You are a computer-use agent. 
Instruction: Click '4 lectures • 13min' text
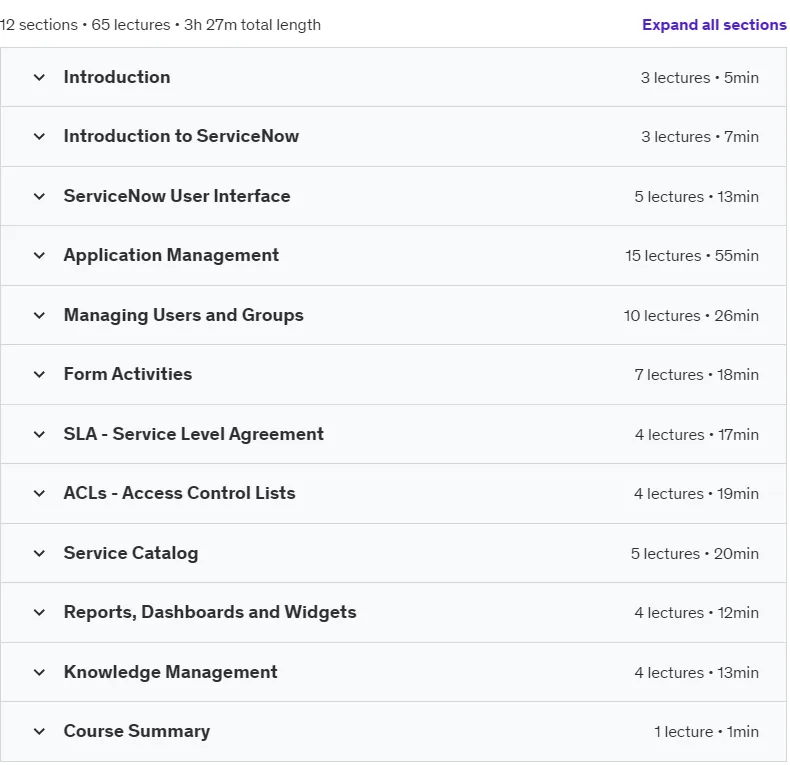(696, 672)
